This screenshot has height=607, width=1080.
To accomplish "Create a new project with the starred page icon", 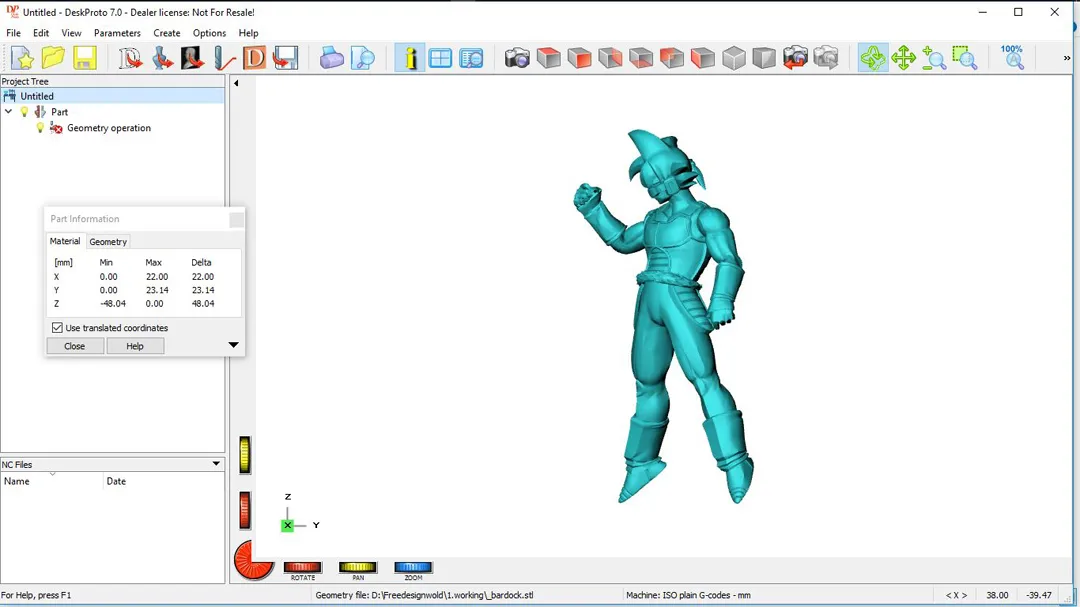I will pos(22,58).
